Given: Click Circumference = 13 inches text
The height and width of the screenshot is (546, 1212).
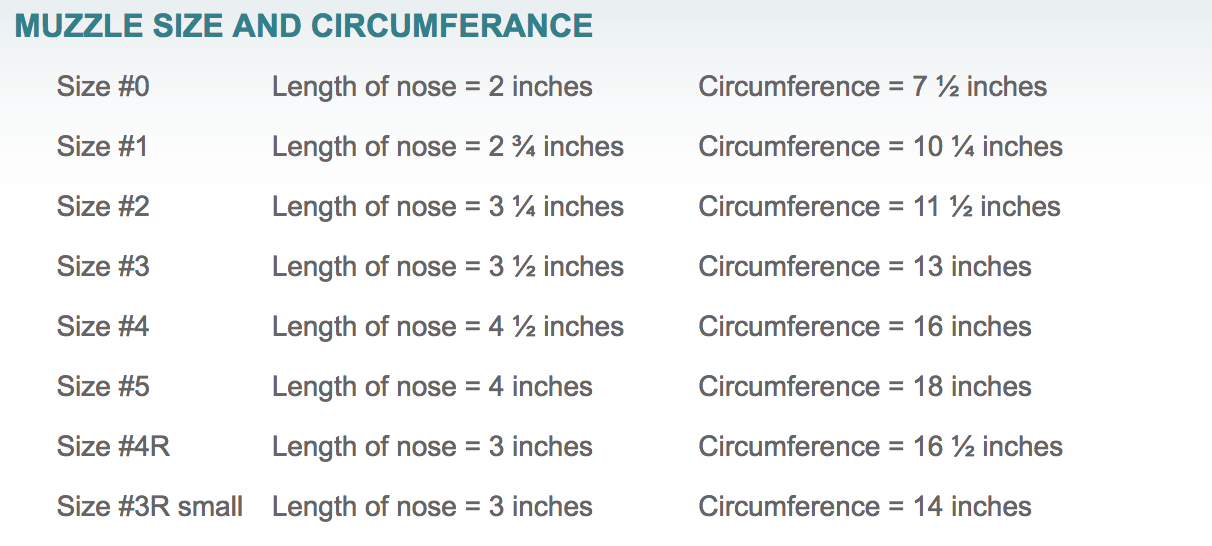Looking at the screenshot, I should [865, 267].
